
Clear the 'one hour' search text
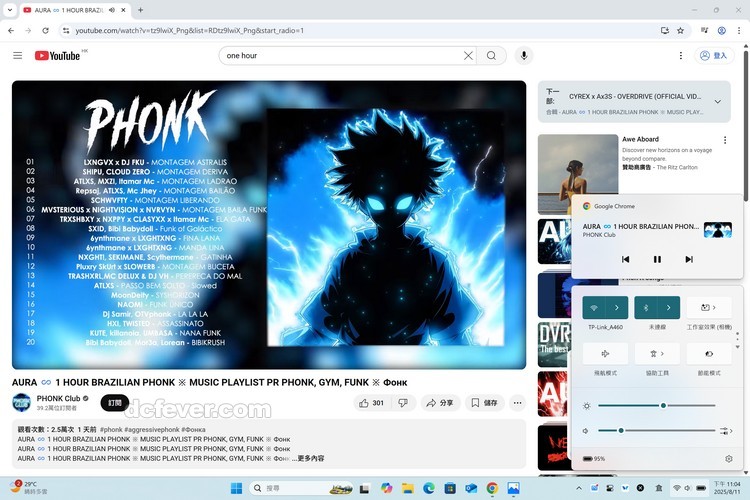[468, 56]
